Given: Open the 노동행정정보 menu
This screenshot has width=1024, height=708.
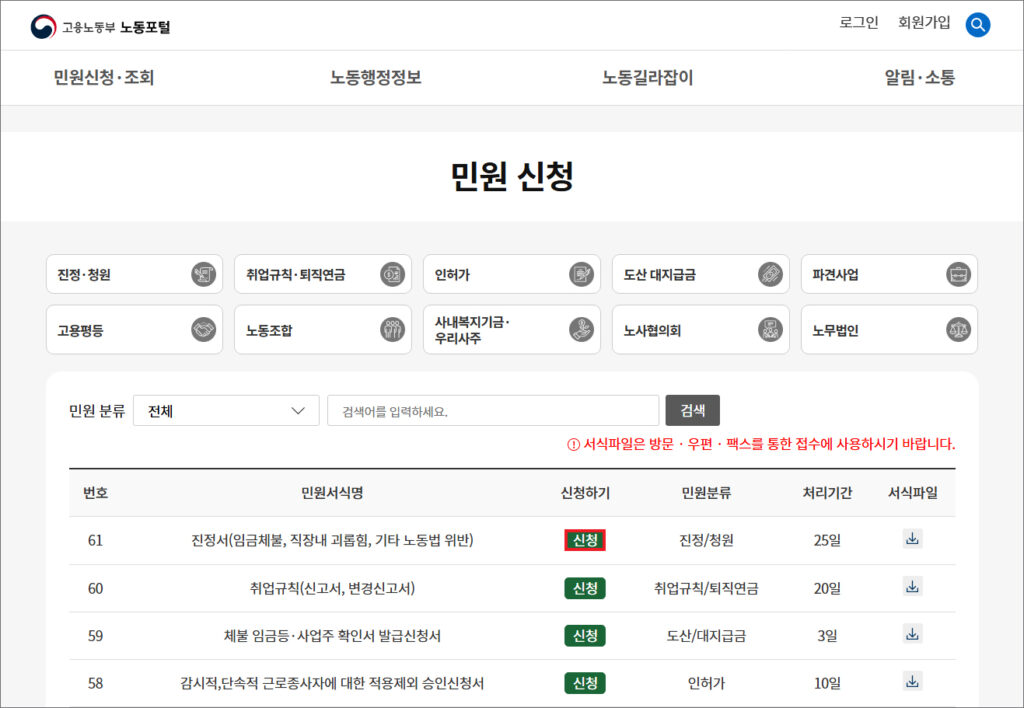Looking at the screenshot, I should (x=376, y=78).
